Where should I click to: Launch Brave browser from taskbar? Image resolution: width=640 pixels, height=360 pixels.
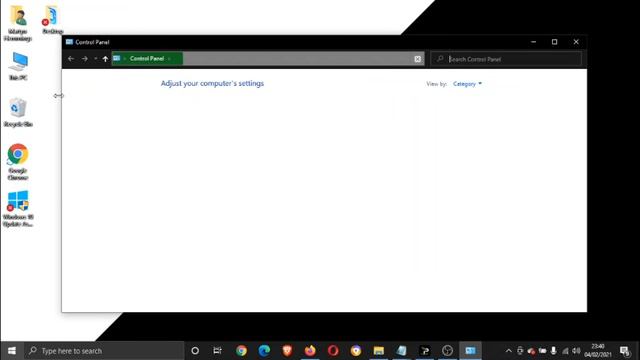click(x=287, y=351)
